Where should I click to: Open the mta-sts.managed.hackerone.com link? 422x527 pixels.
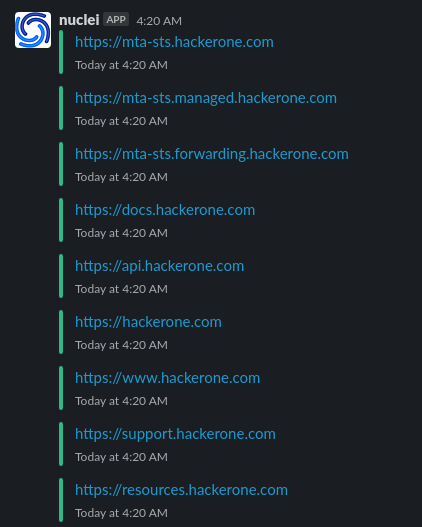click(206, 98)
